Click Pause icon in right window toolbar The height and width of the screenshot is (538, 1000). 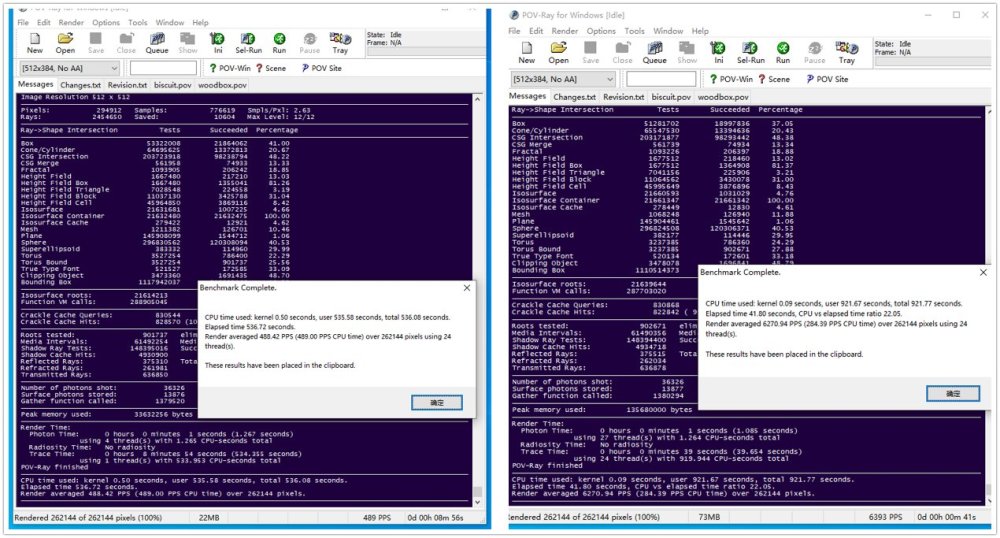coord(814,53)
